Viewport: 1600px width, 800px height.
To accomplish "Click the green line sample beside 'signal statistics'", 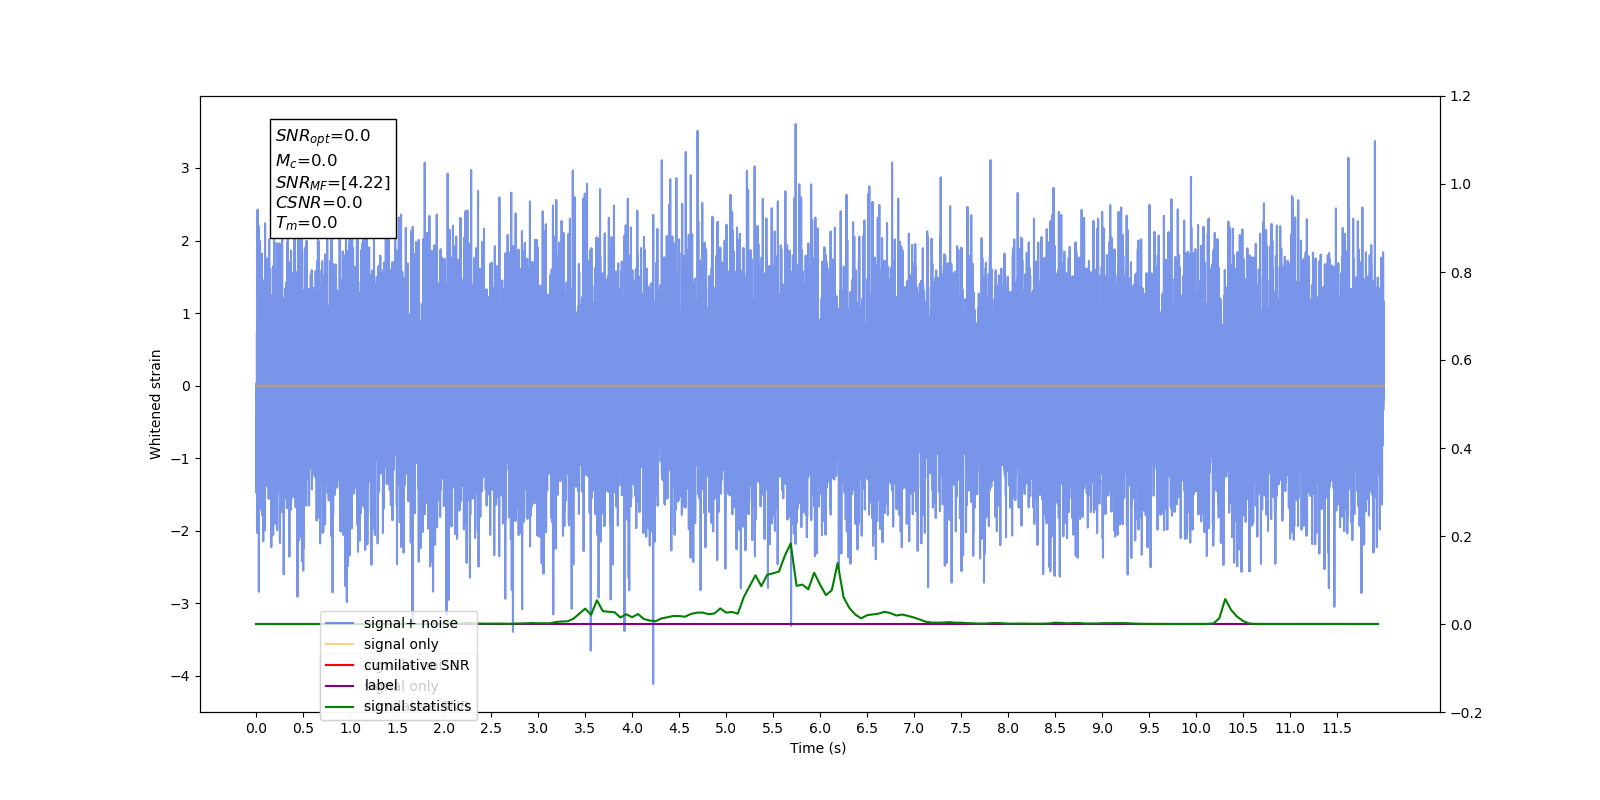I will (x=340, y=707).
